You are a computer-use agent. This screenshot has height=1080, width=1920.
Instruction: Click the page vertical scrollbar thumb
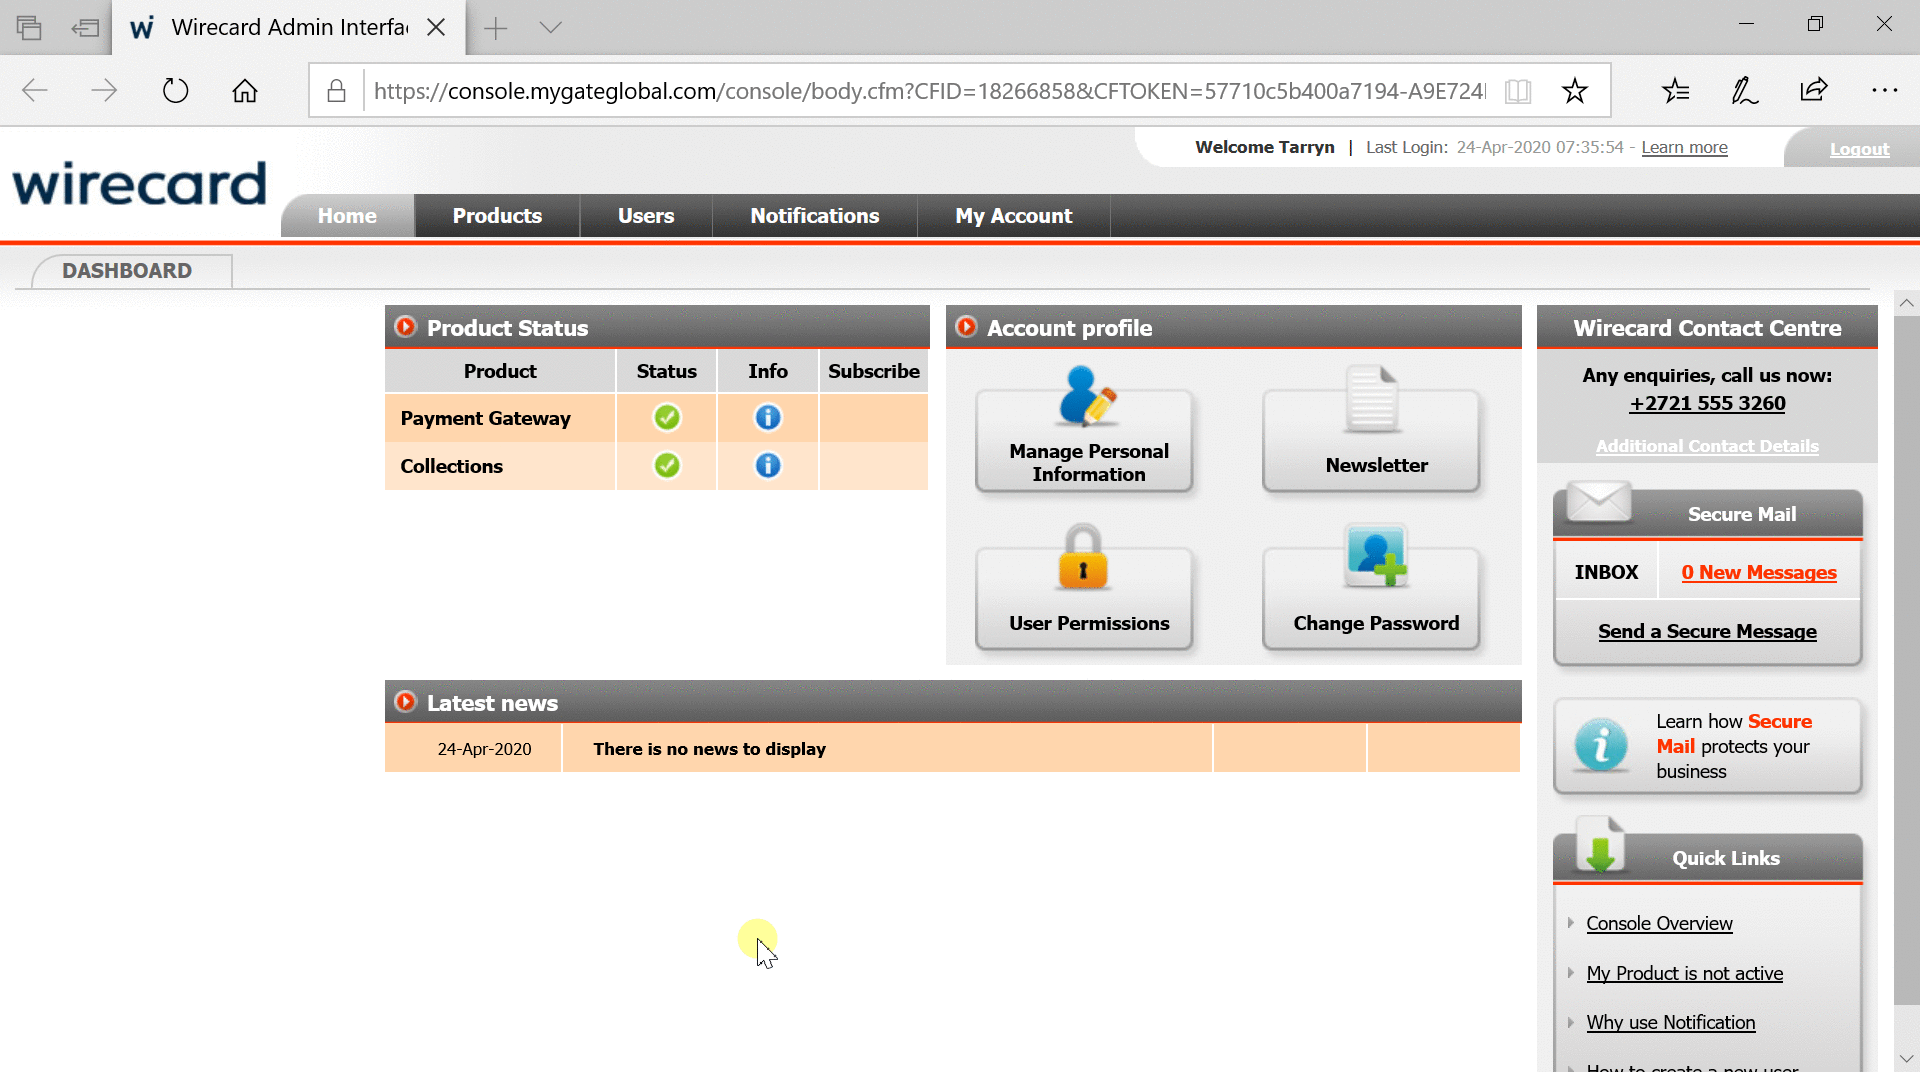(1906, 660)
